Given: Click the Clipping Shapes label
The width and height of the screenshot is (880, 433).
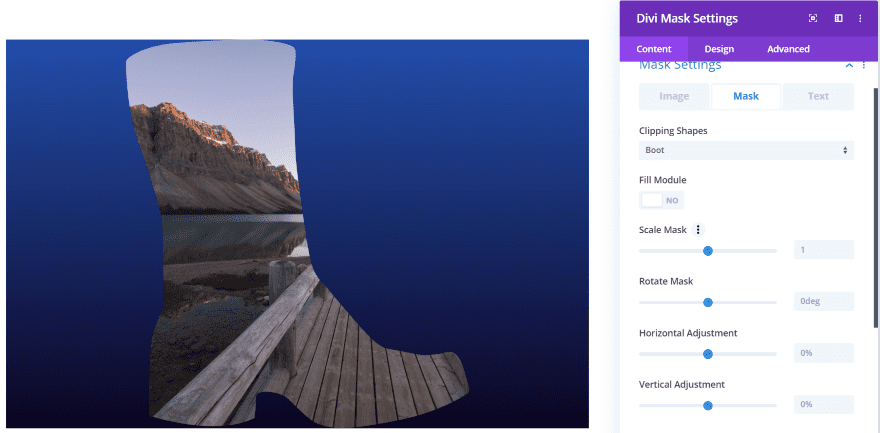Looking at the screenshot, I should click(x=673, y=131).
